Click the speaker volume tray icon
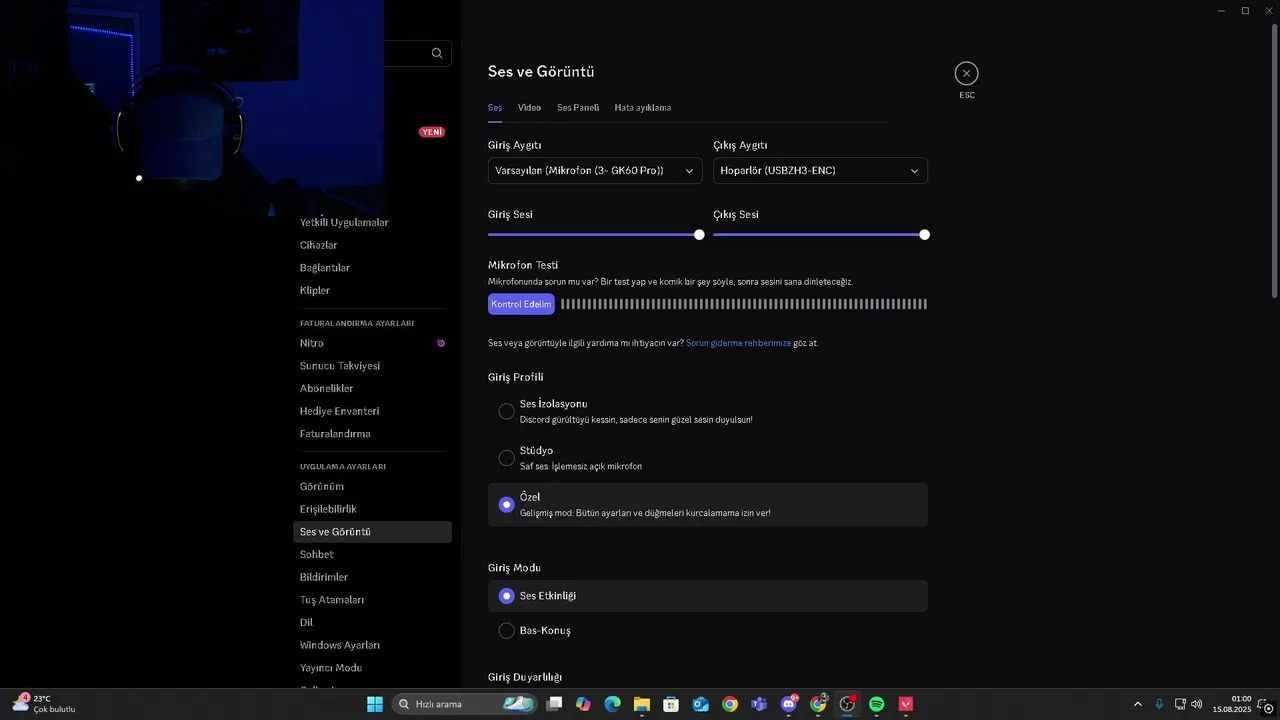1280x720 pixels. (1197, 704)
